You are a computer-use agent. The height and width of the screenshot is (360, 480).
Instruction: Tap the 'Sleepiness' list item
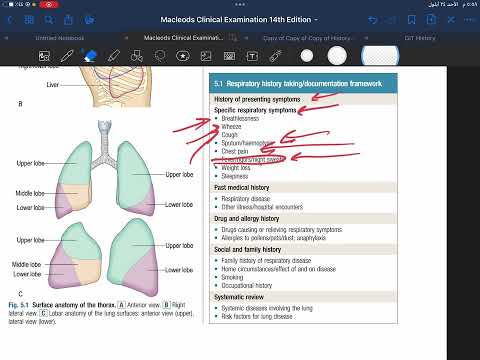(235, 176)
